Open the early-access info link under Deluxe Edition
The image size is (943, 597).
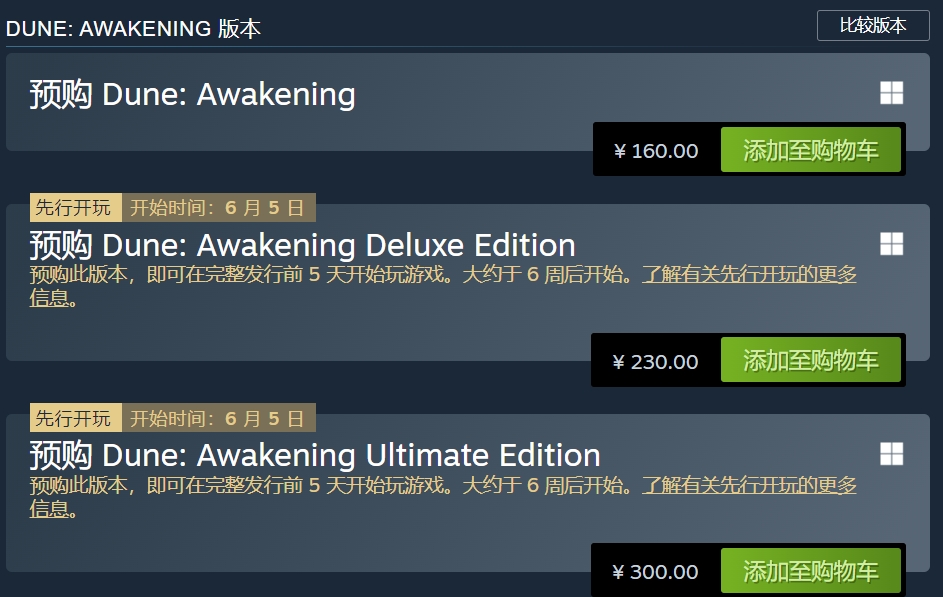748,275
